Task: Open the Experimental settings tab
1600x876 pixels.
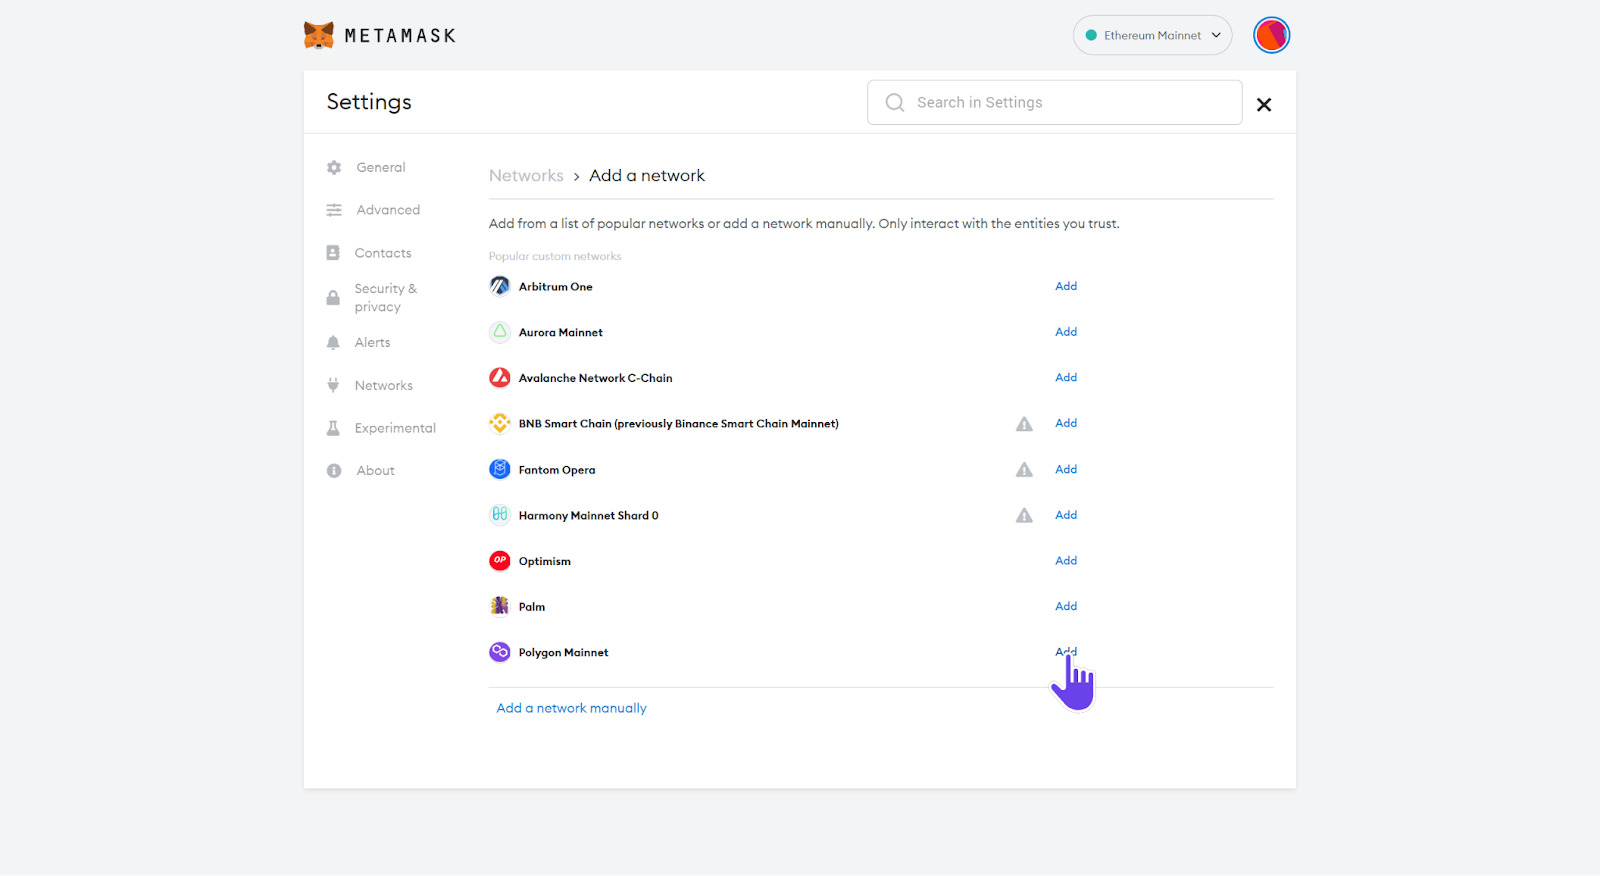Action: pos(395,428)
